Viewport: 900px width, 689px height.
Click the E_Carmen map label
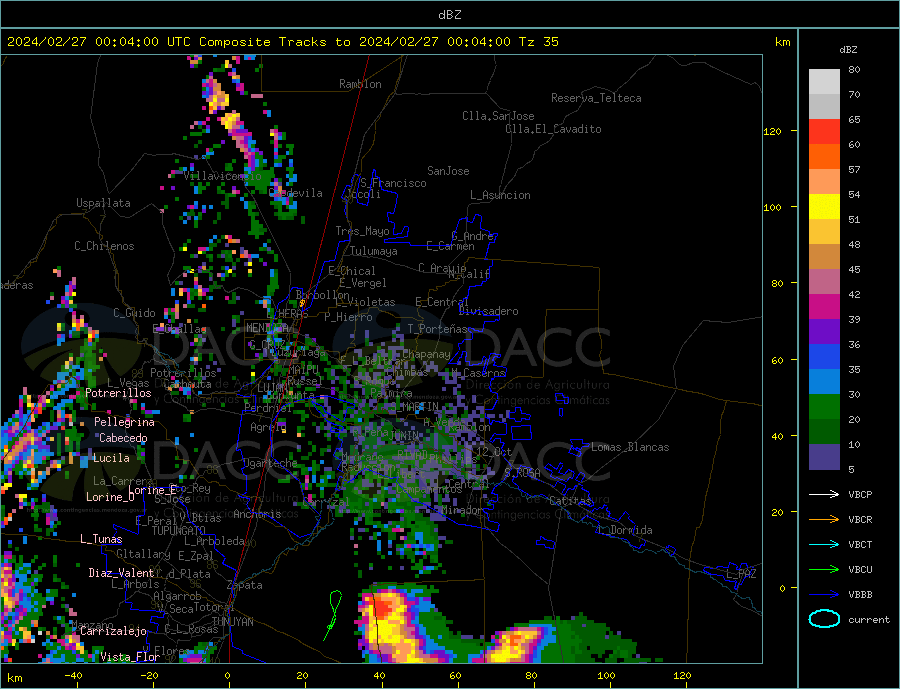click(x=450, y=246)
